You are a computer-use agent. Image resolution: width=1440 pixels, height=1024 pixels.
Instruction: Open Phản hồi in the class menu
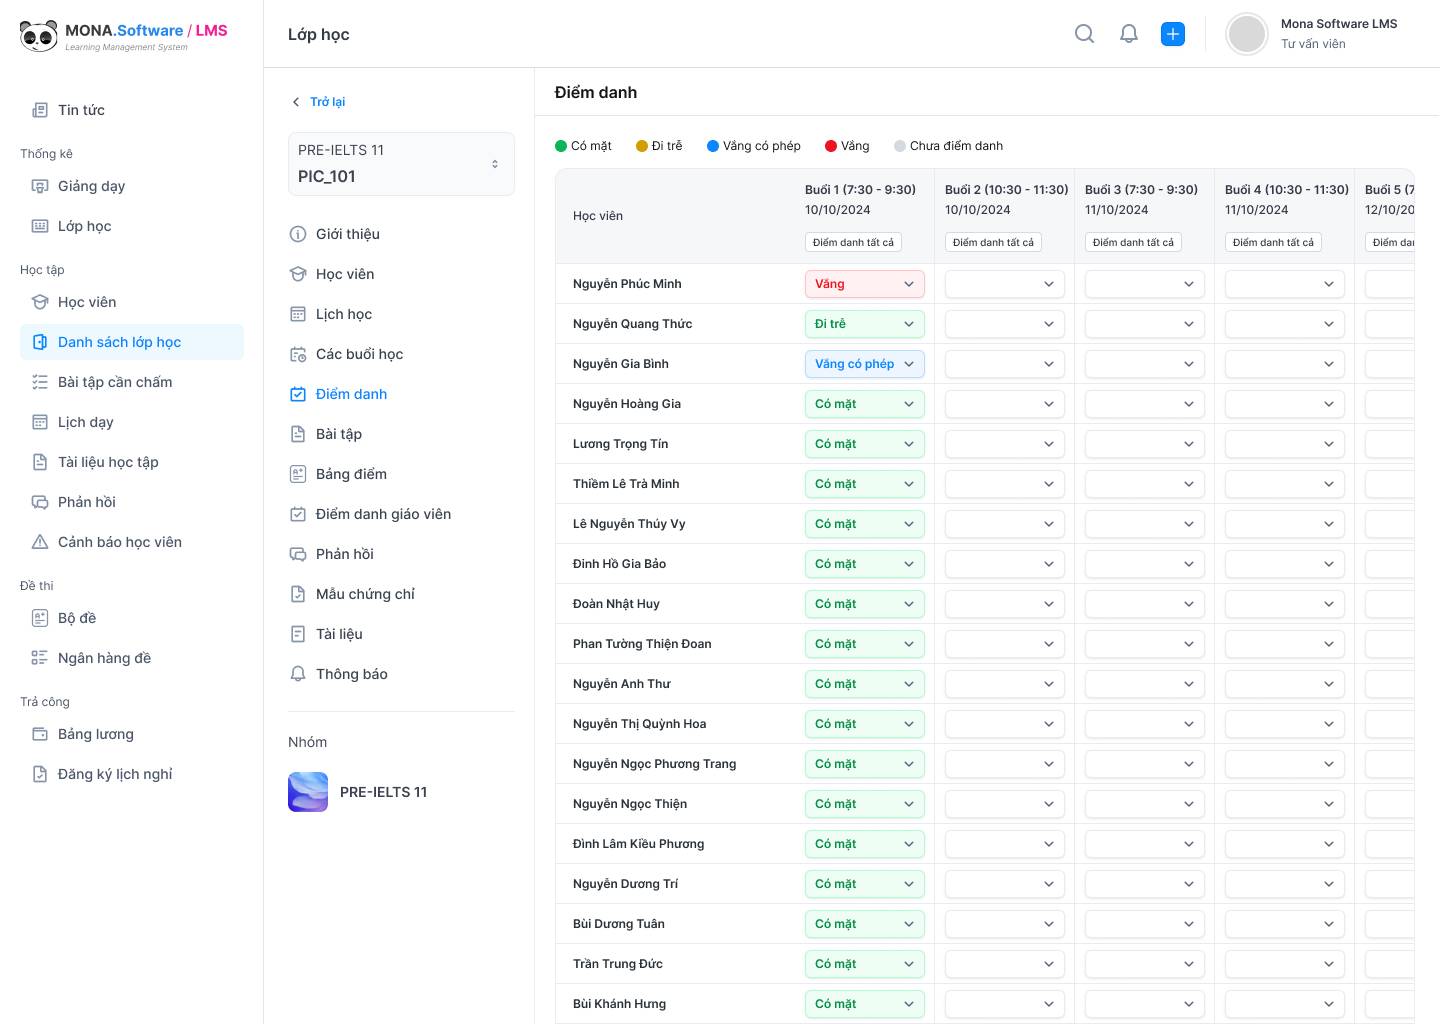point(332,554)
